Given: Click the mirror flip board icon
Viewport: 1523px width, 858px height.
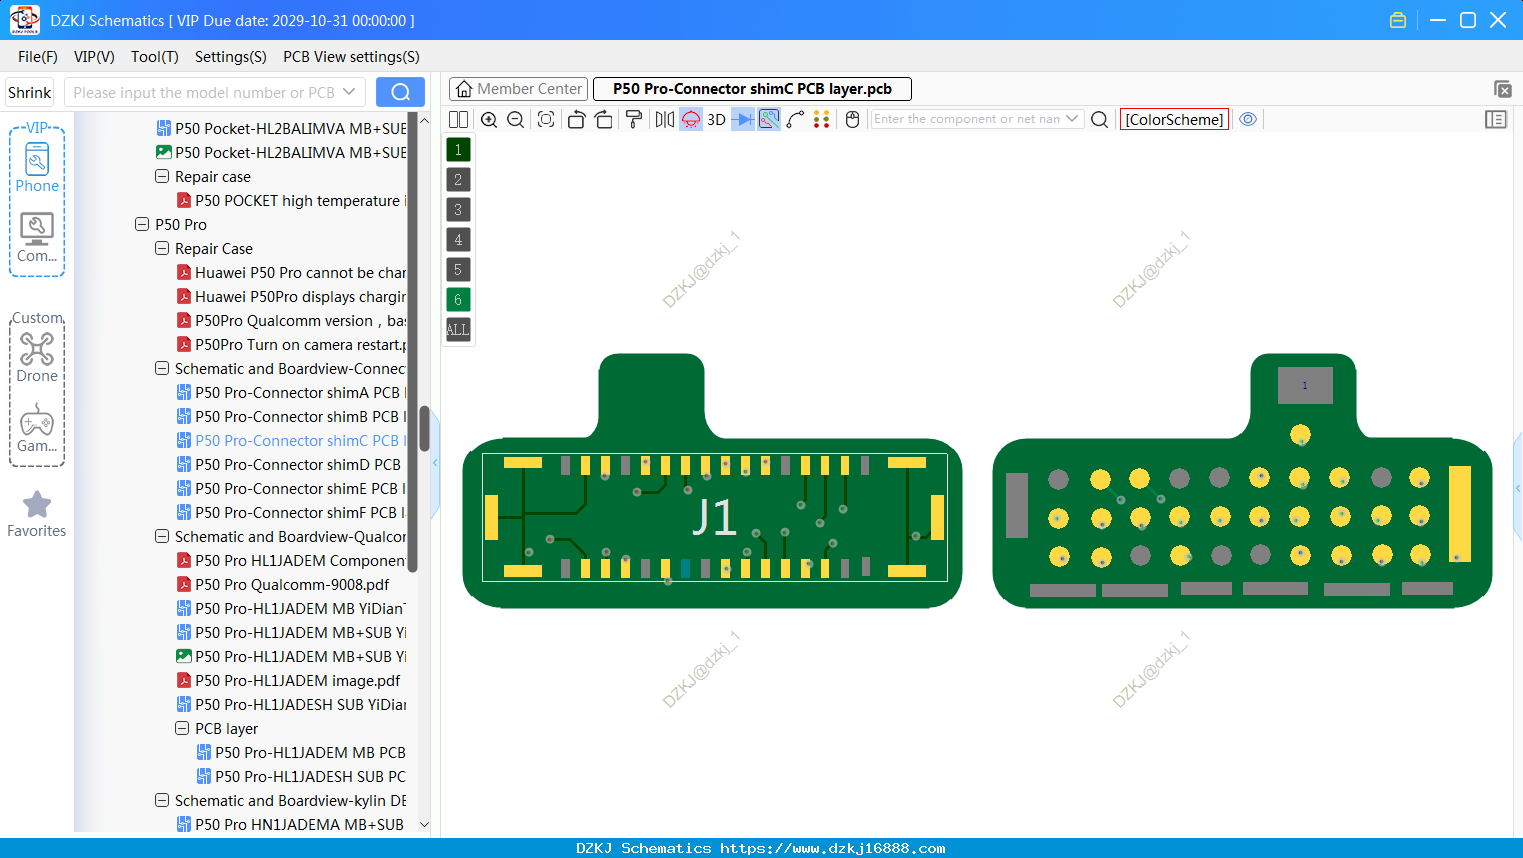Looking at the screenshot, I should pyautogui.click(x=664, y=119).
